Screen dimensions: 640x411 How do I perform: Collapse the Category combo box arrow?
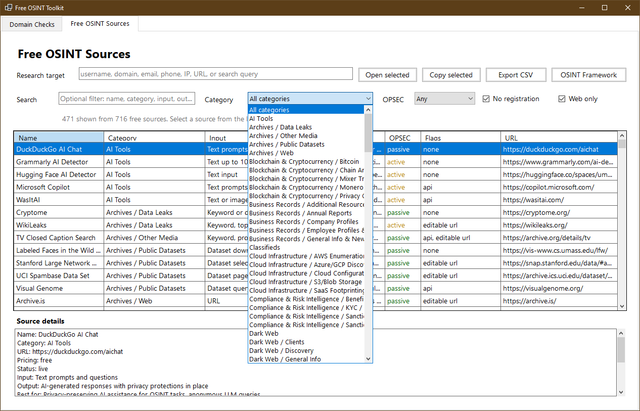pyautogui.click(x=368, y=99)
